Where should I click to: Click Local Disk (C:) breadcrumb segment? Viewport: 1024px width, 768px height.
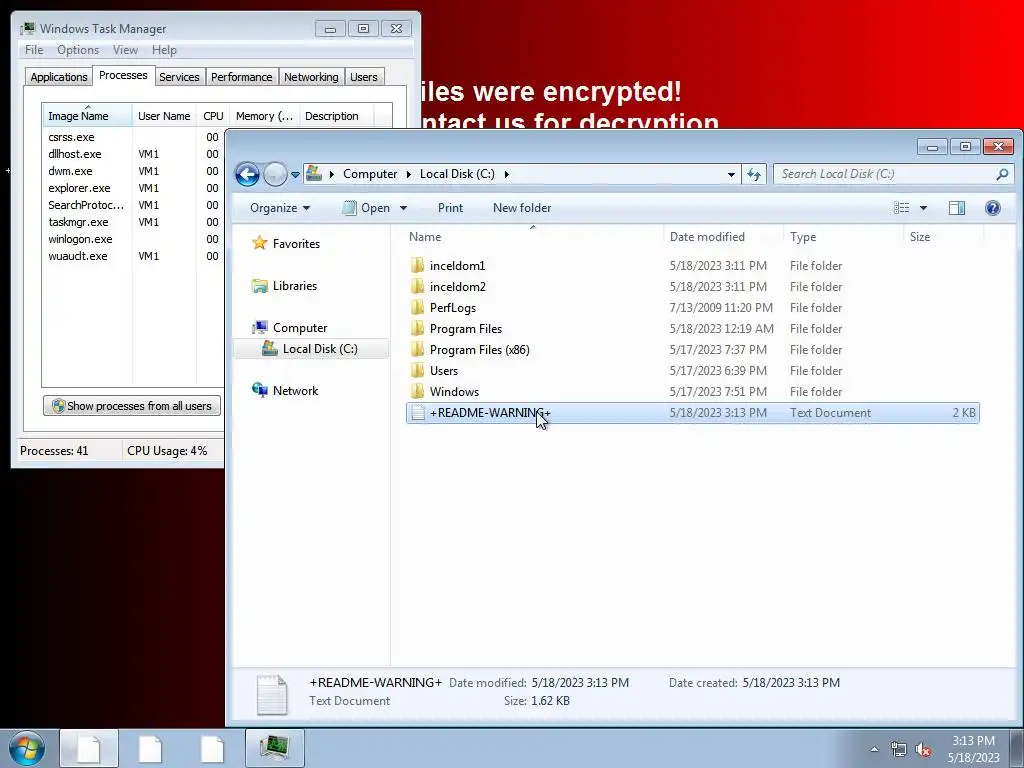tap(457, 174)
